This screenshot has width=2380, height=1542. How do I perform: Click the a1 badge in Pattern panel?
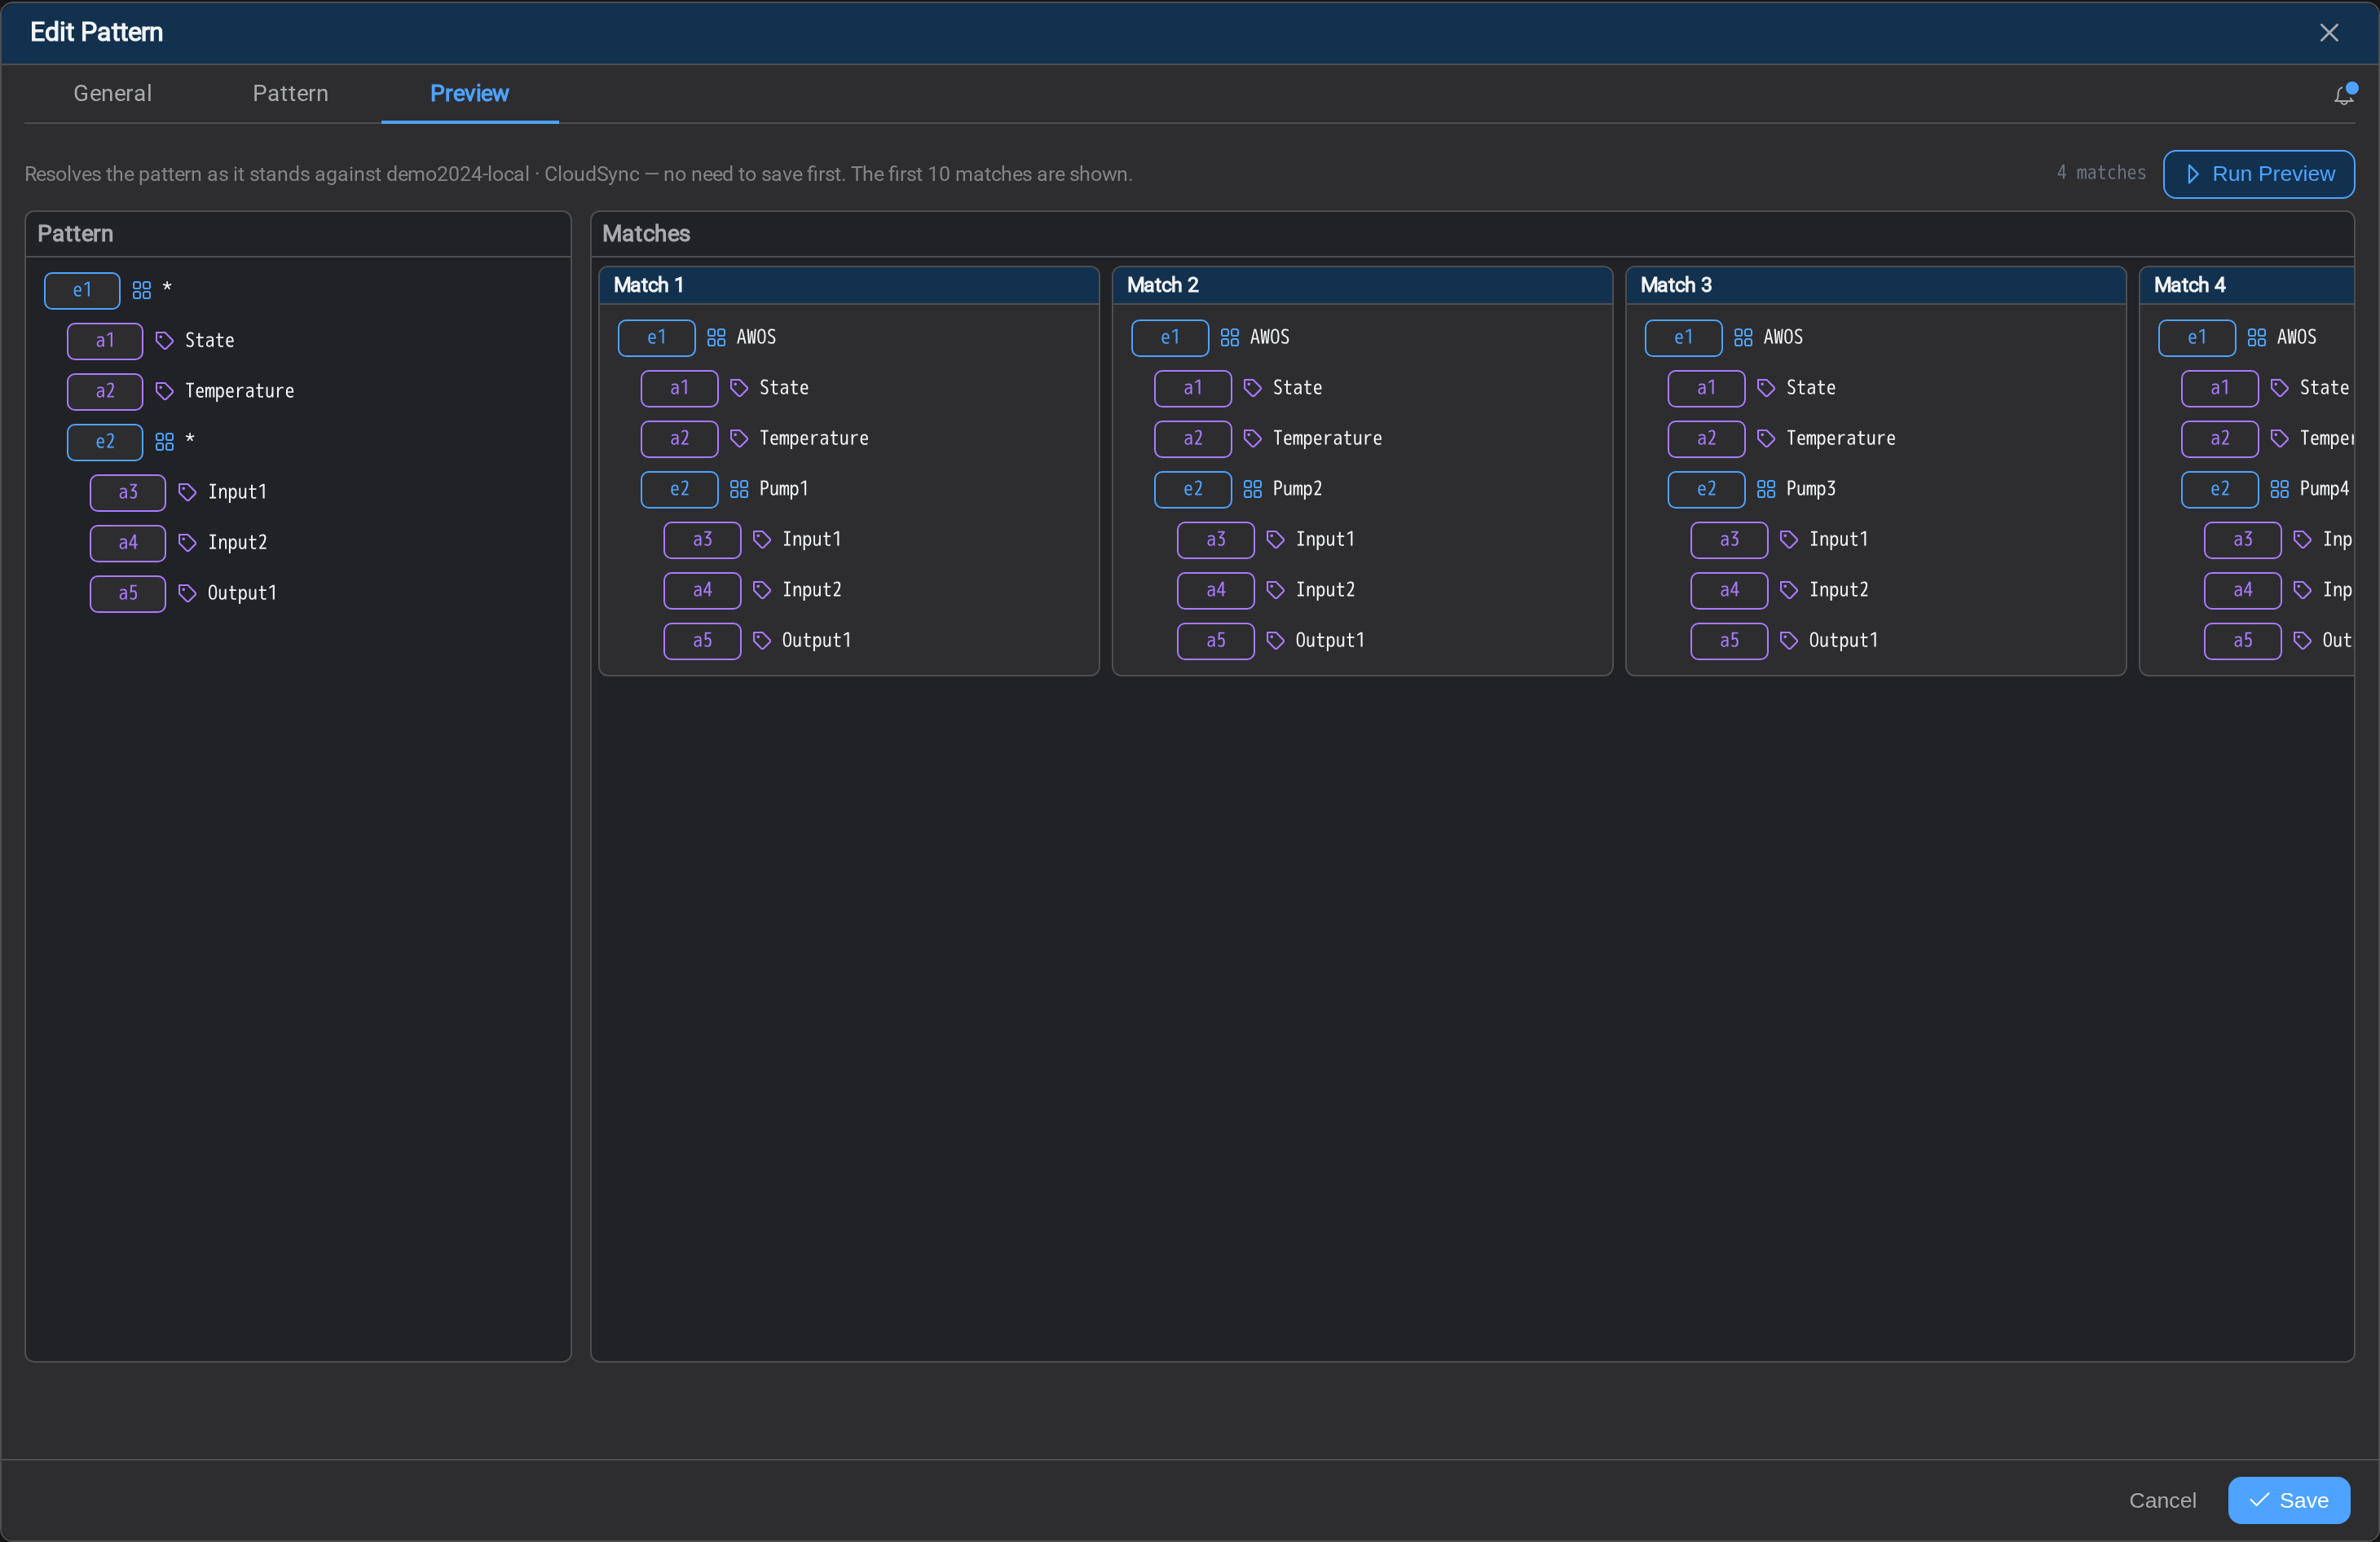pos(105,341)
